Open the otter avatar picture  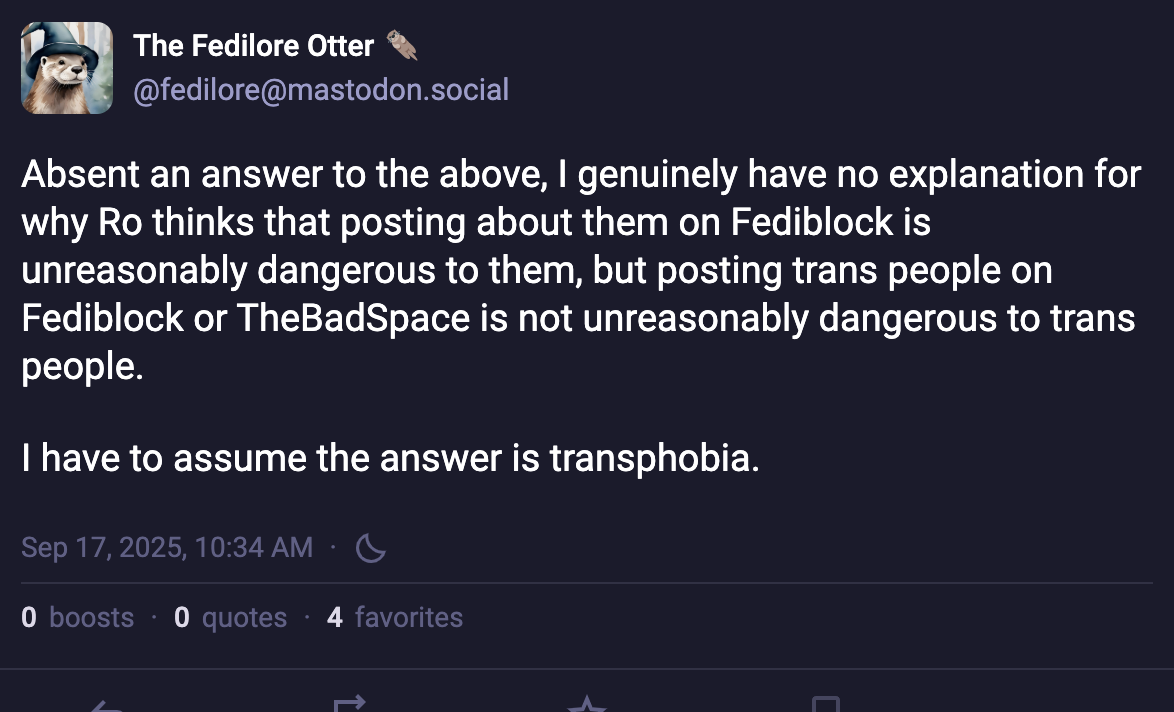(x=67, y=67)
